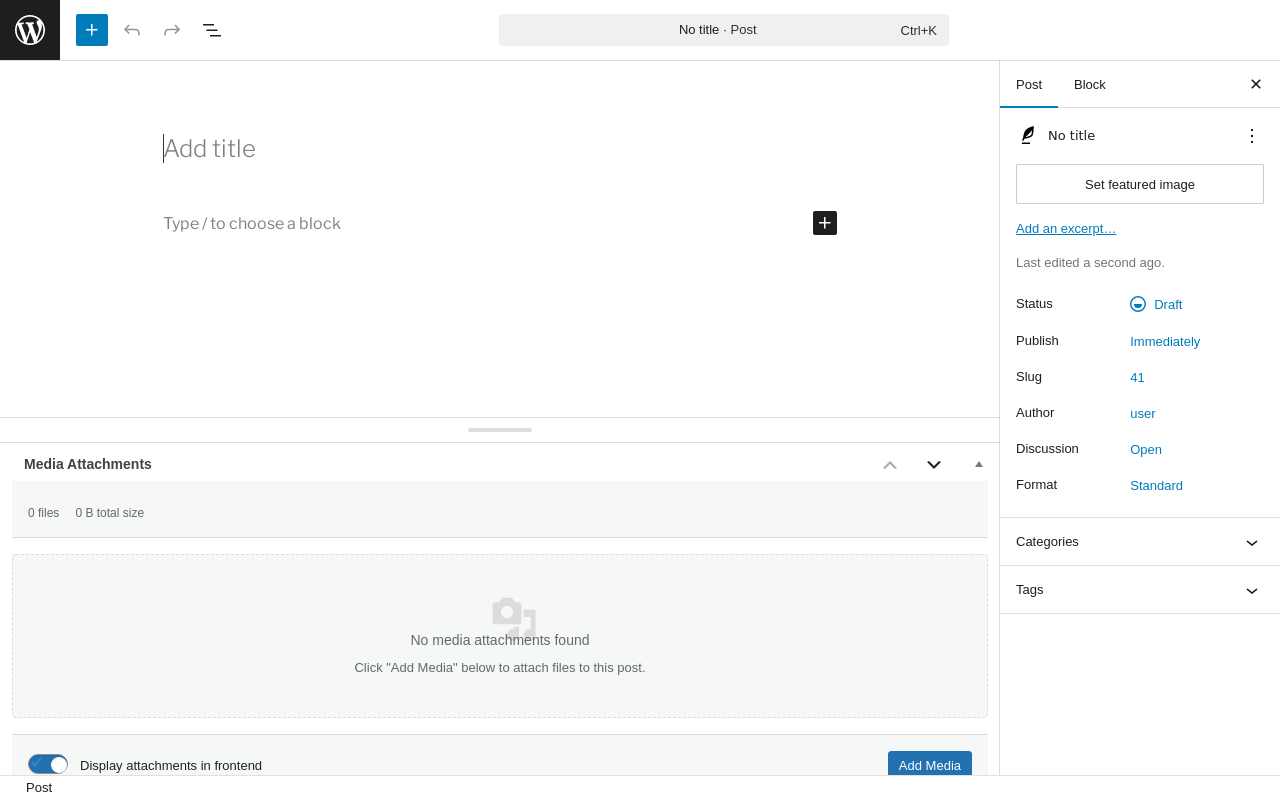The height and width of the screenshot is (800, 1280).
Task: Click the 0 files count text
Action: click(43, 513)
